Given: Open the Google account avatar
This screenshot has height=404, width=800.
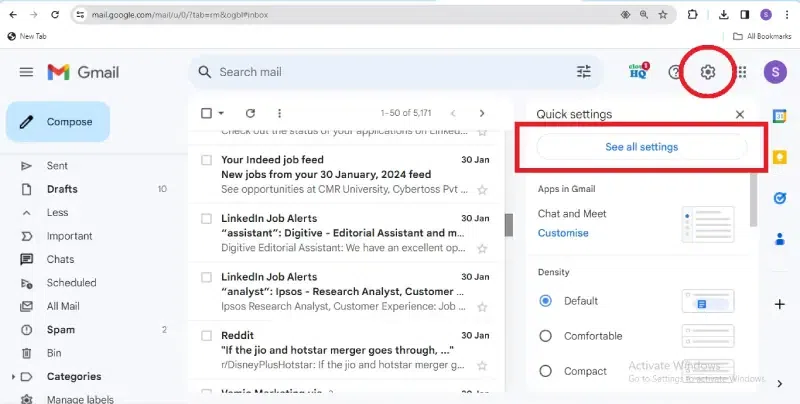Looking at the screenshot, I should (775, 72).
